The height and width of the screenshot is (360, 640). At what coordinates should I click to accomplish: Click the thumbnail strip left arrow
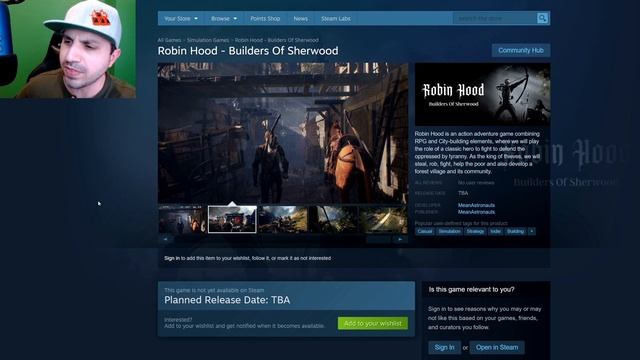point(165,239)
